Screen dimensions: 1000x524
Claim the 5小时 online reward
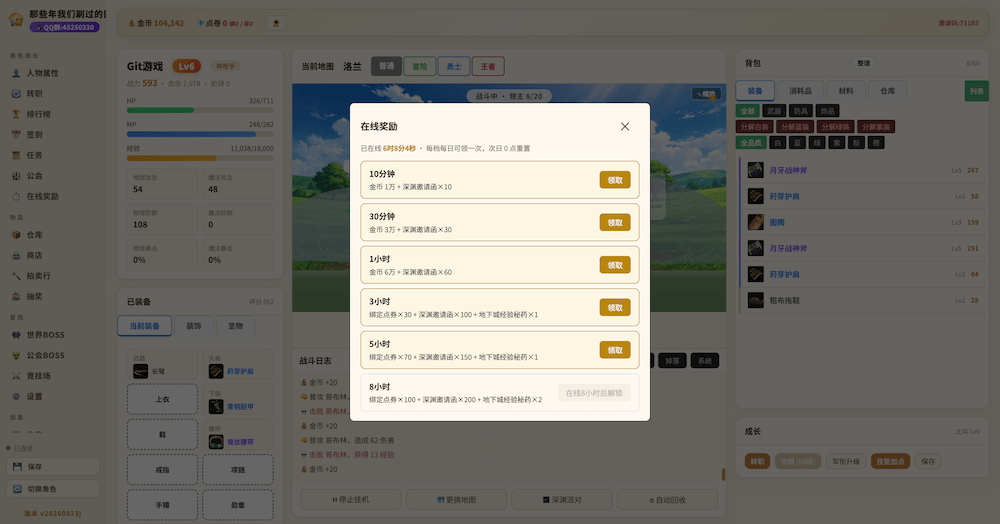(x=615, y=350)
